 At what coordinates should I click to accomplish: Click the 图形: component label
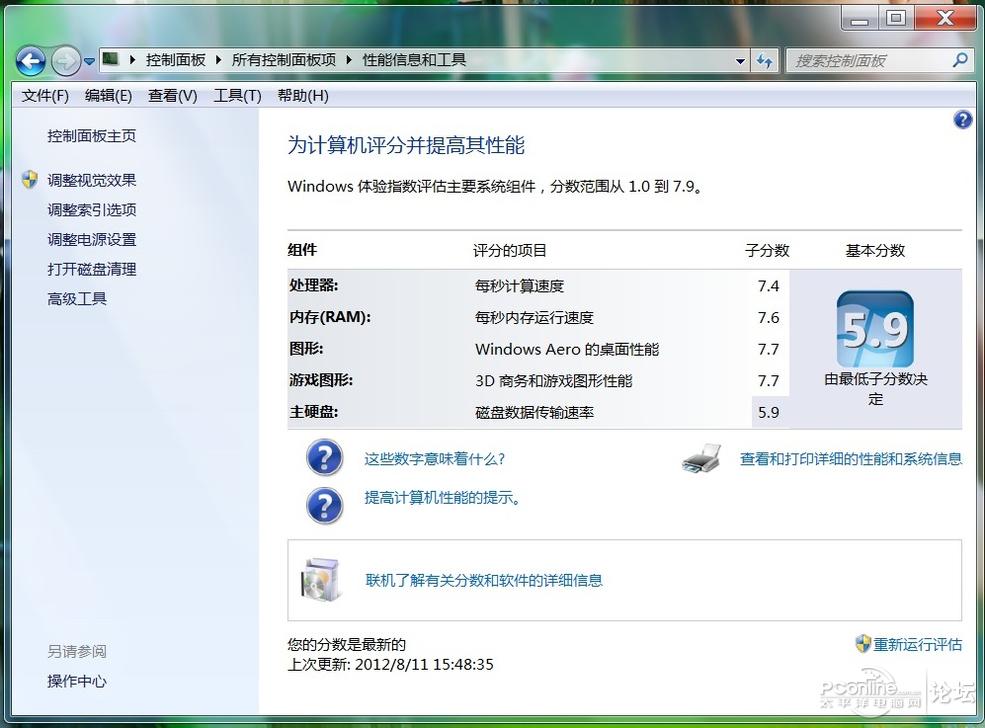pos(306,349)
